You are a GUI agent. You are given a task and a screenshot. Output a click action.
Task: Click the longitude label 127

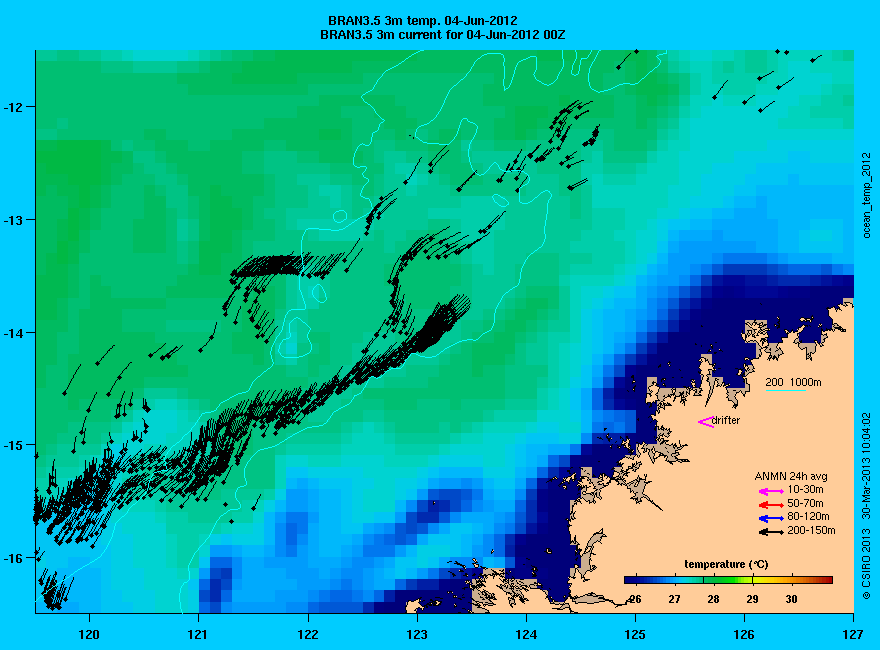[x=853, y=634]
